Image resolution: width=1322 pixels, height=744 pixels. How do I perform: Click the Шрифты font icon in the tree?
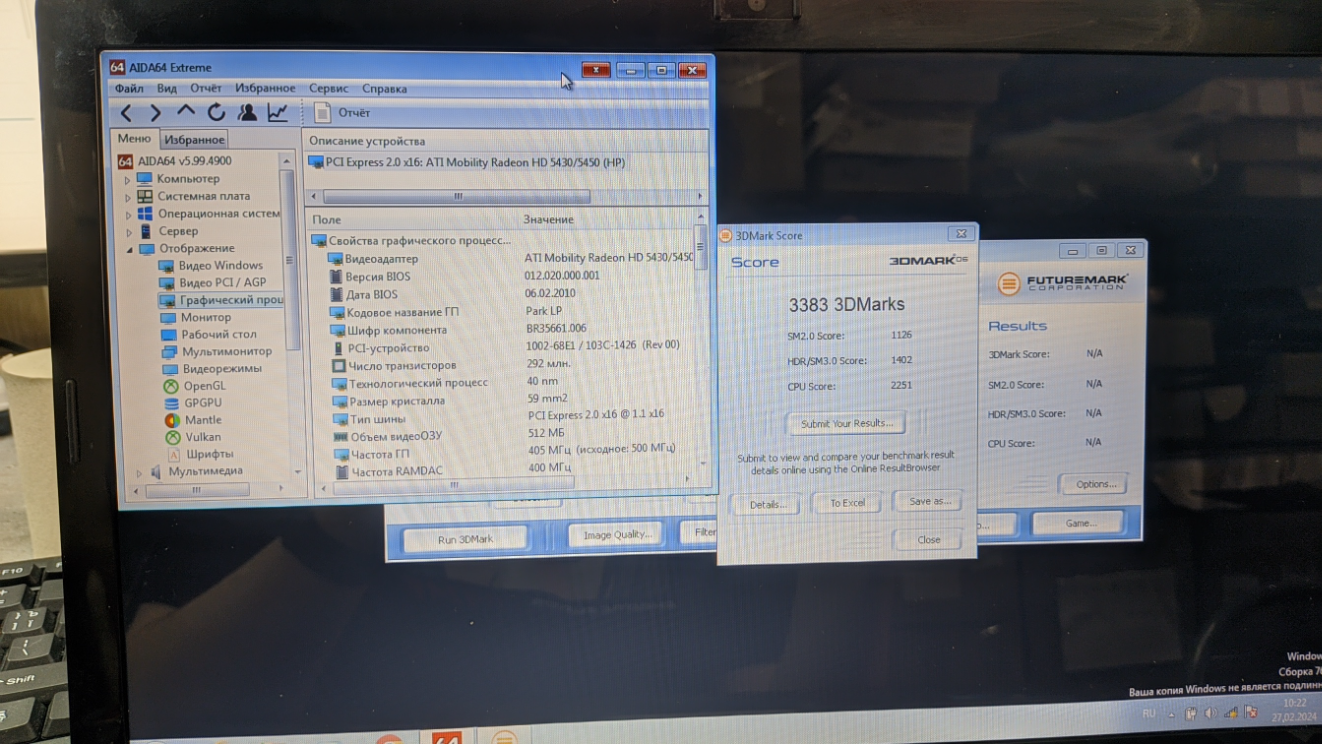[x=172, y=454]
